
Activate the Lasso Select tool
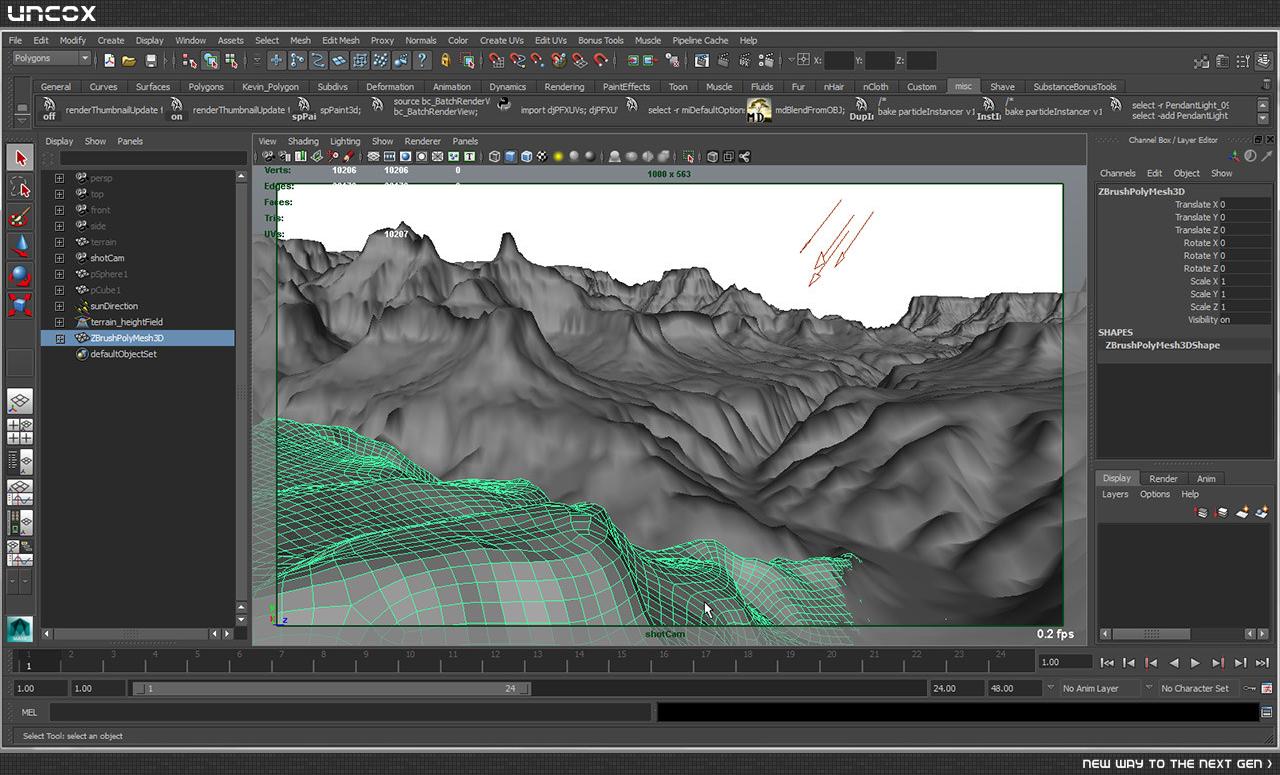click(x=20, y=187)
